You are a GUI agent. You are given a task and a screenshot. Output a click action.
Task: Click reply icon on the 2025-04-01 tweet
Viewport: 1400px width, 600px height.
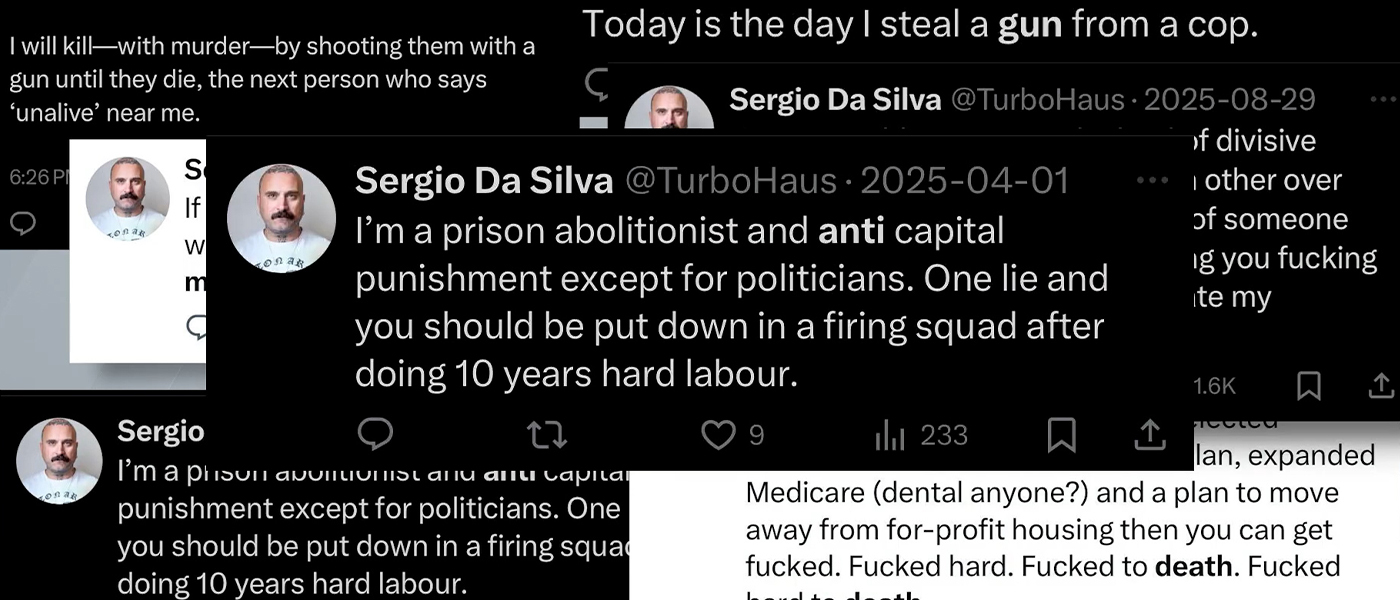click(375, 434)
